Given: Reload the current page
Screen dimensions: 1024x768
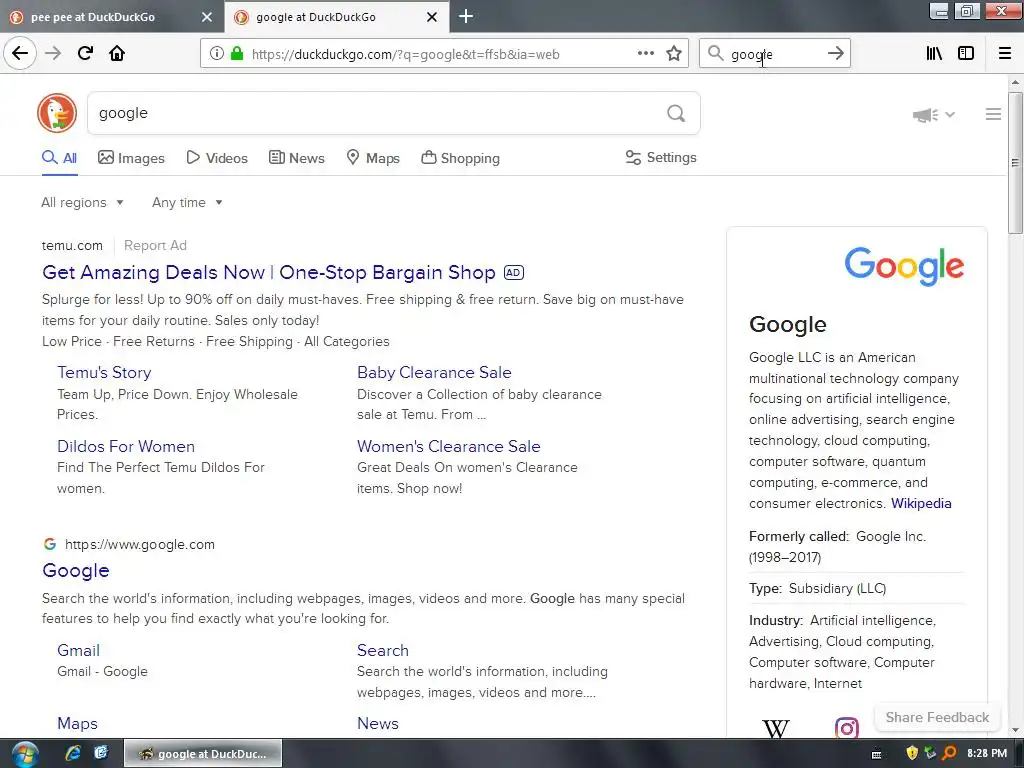Looking at the screenshot, I should 85,54.
